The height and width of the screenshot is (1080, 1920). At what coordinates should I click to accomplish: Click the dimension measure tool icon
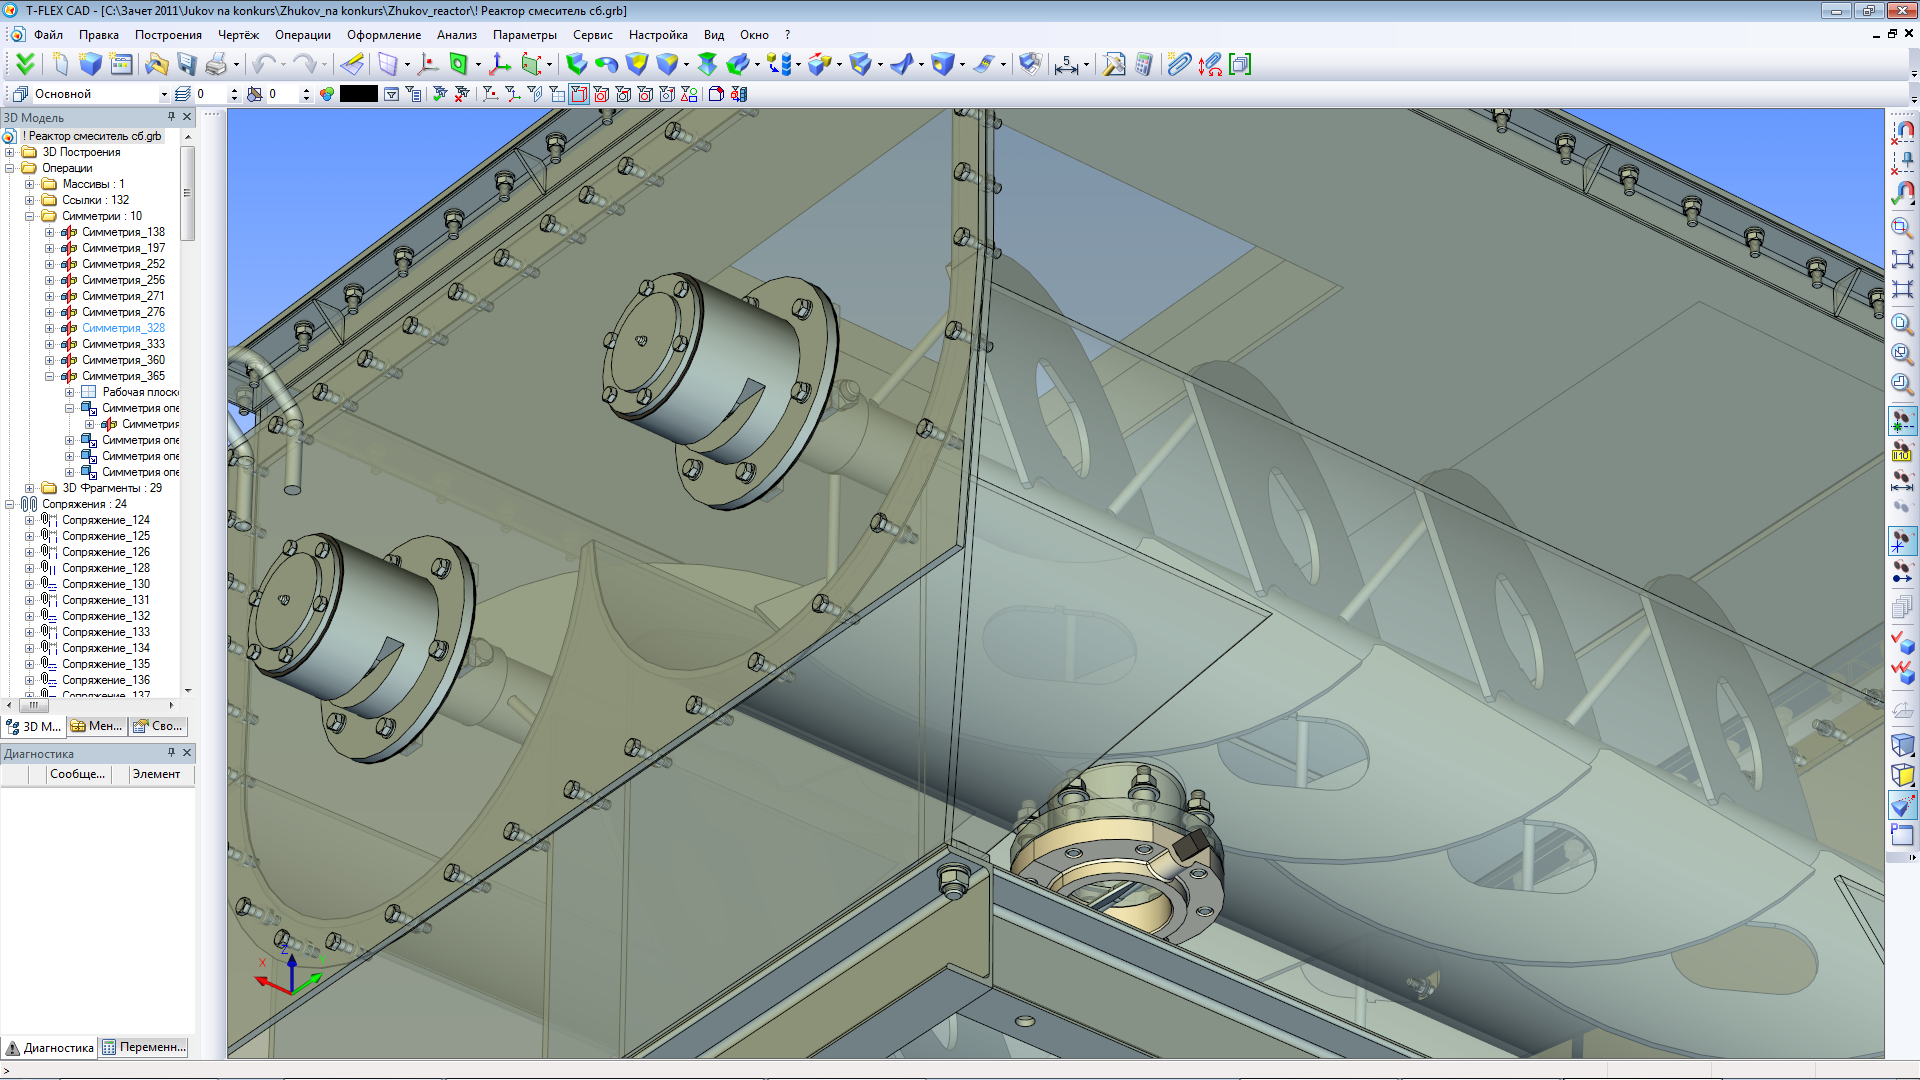[1067, 65]
